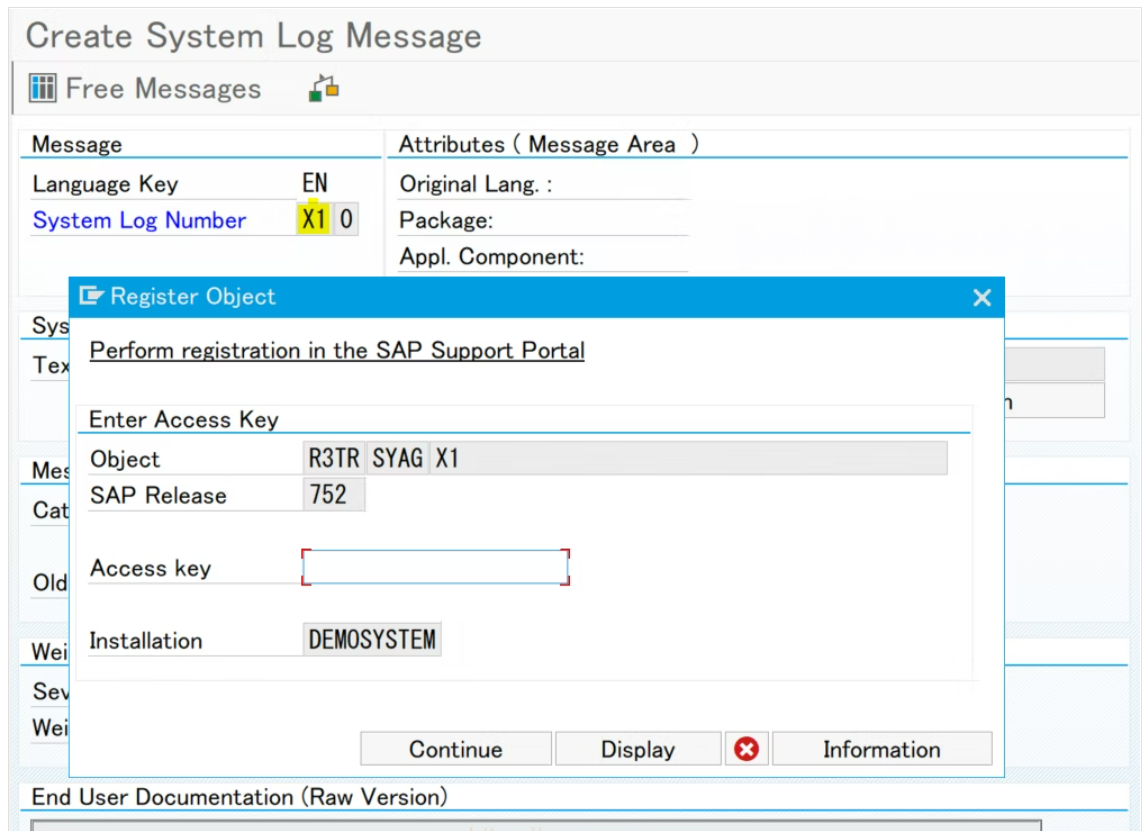Click inside the Access key input field

(x=435, y=566)
